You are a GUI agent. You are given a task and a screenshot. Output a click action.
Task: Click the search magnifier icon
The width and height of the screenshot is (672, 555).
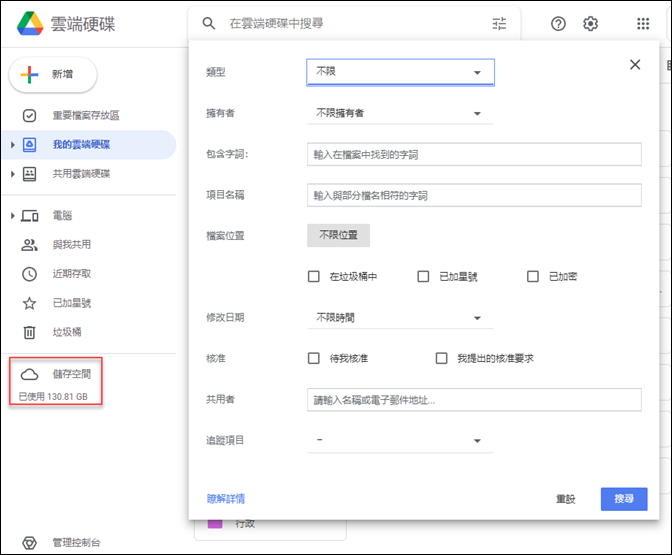pos(209,23)
